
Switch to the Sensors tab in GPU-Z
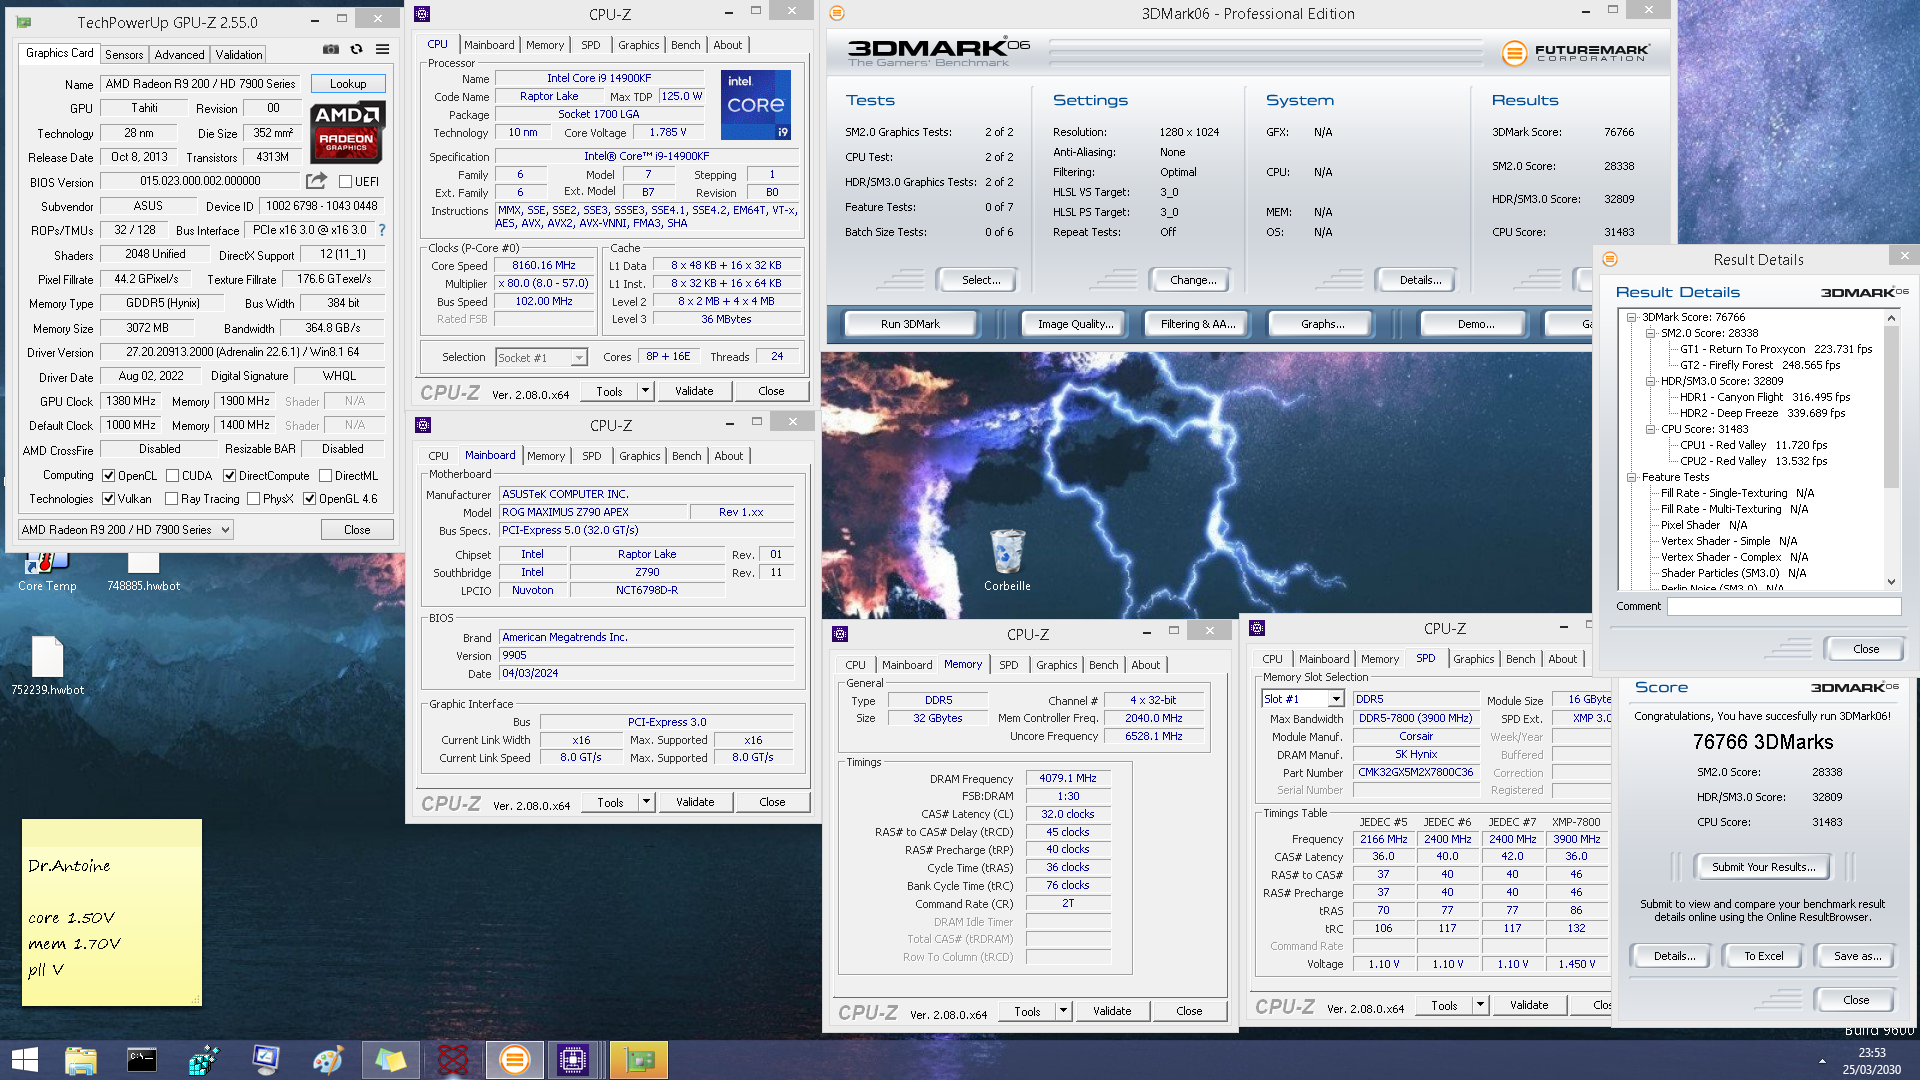(x=124, y=54)
